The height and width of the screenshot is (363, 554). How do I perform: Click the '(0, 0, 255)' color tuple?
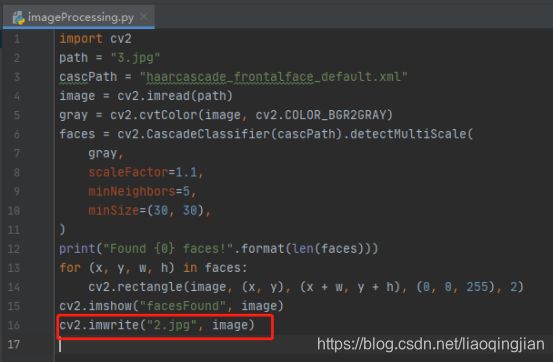[x=456, y=287]
